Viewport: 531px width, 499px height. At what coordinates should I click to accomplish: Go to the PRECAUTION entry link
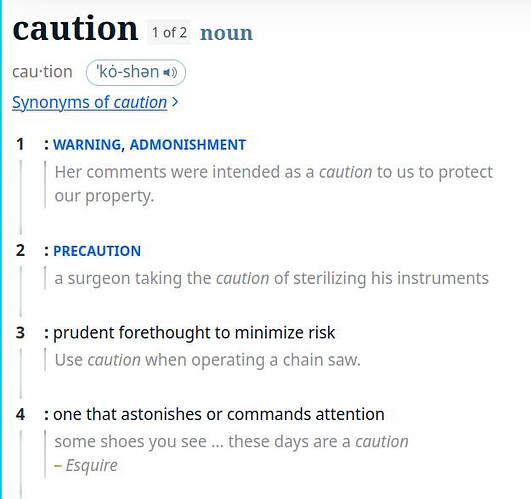coord(97,251)
